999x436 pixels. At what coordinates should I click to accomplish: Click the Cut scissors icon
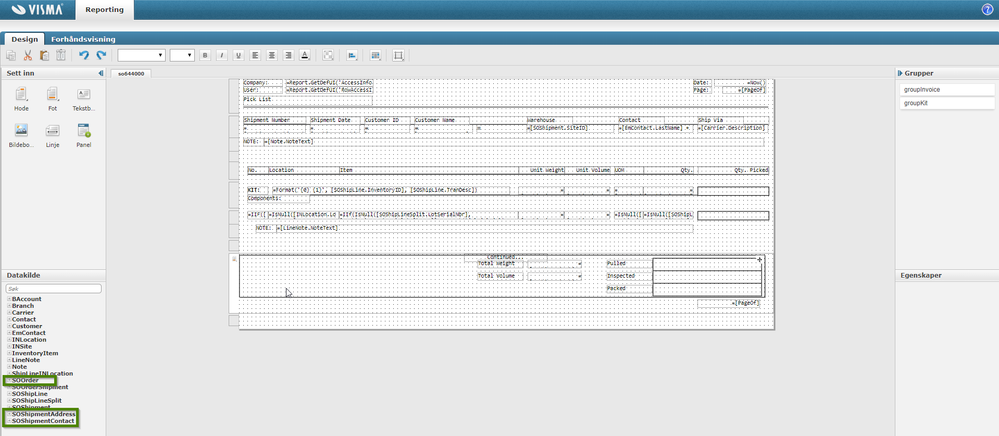28,55
